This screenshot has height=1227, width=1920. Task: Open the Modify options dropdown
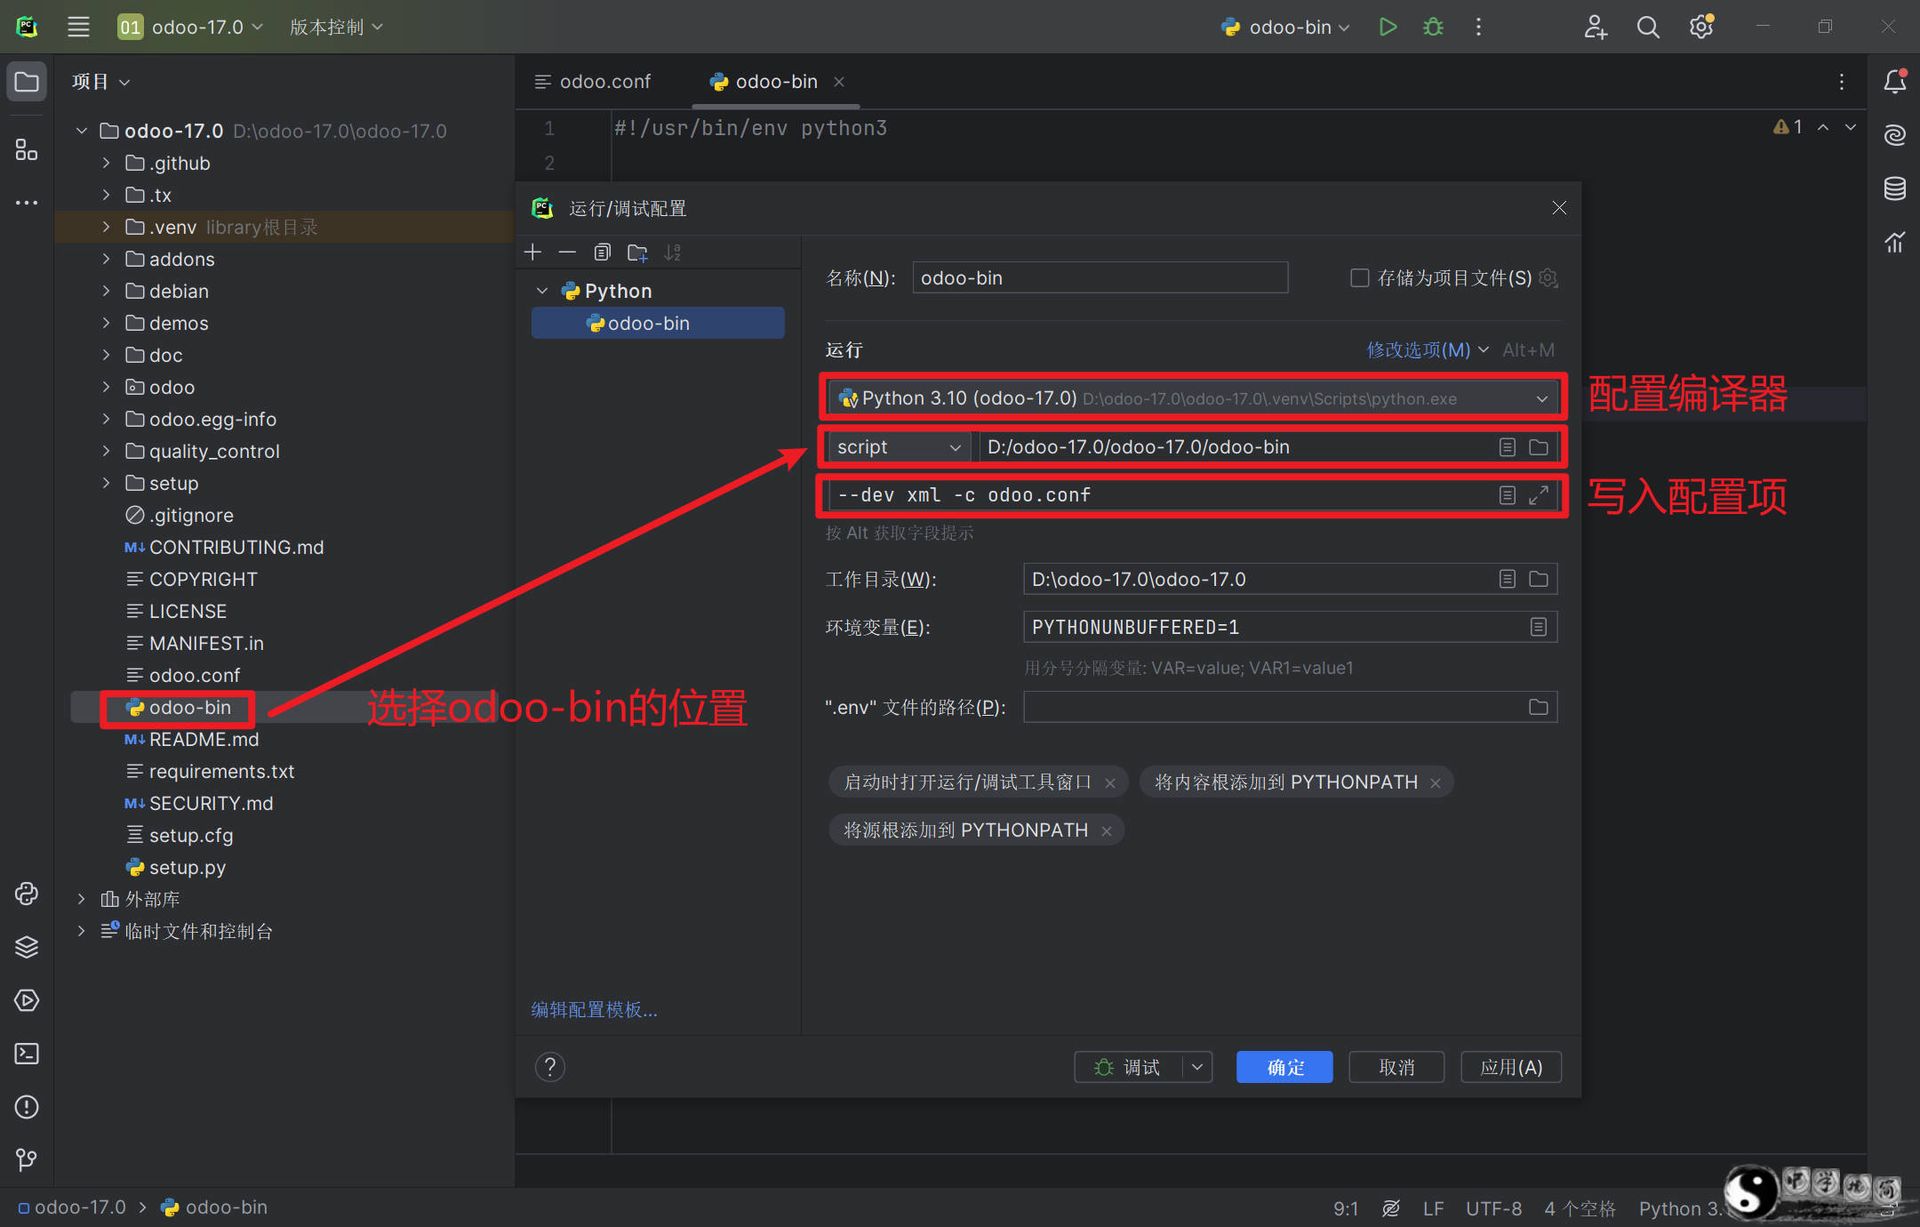coord(1428,350)
